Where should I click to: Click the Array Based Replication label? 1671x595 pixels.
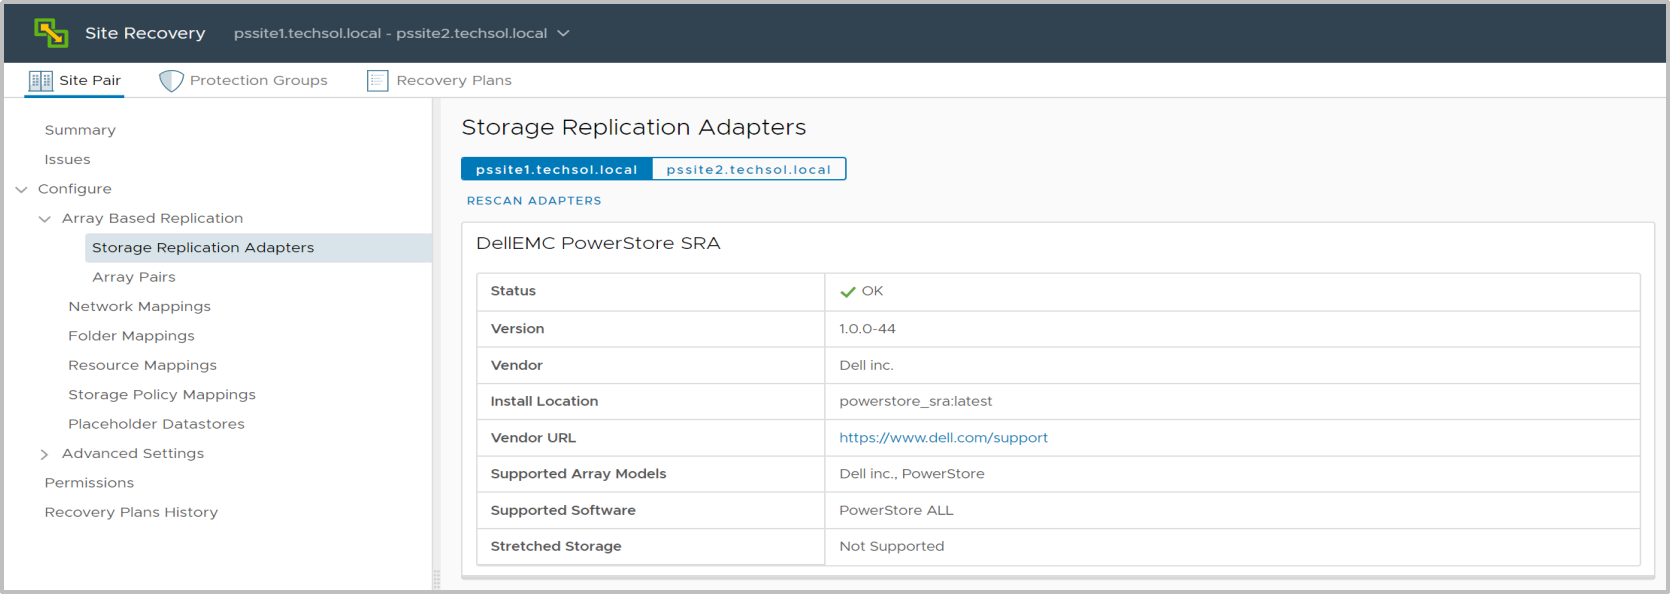click(x=152, y=218)
